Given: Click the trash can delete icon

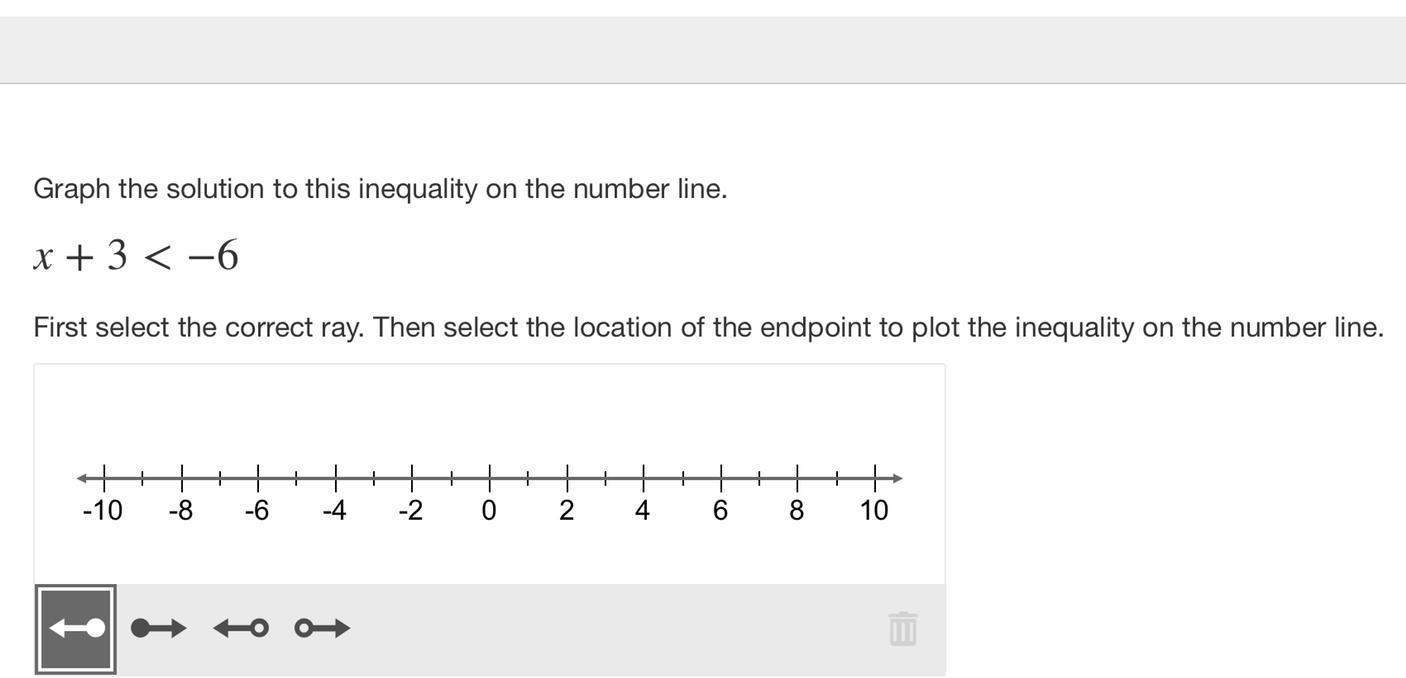Looking at the screenshot, I should pyautogui.click(x=903, y=629).
